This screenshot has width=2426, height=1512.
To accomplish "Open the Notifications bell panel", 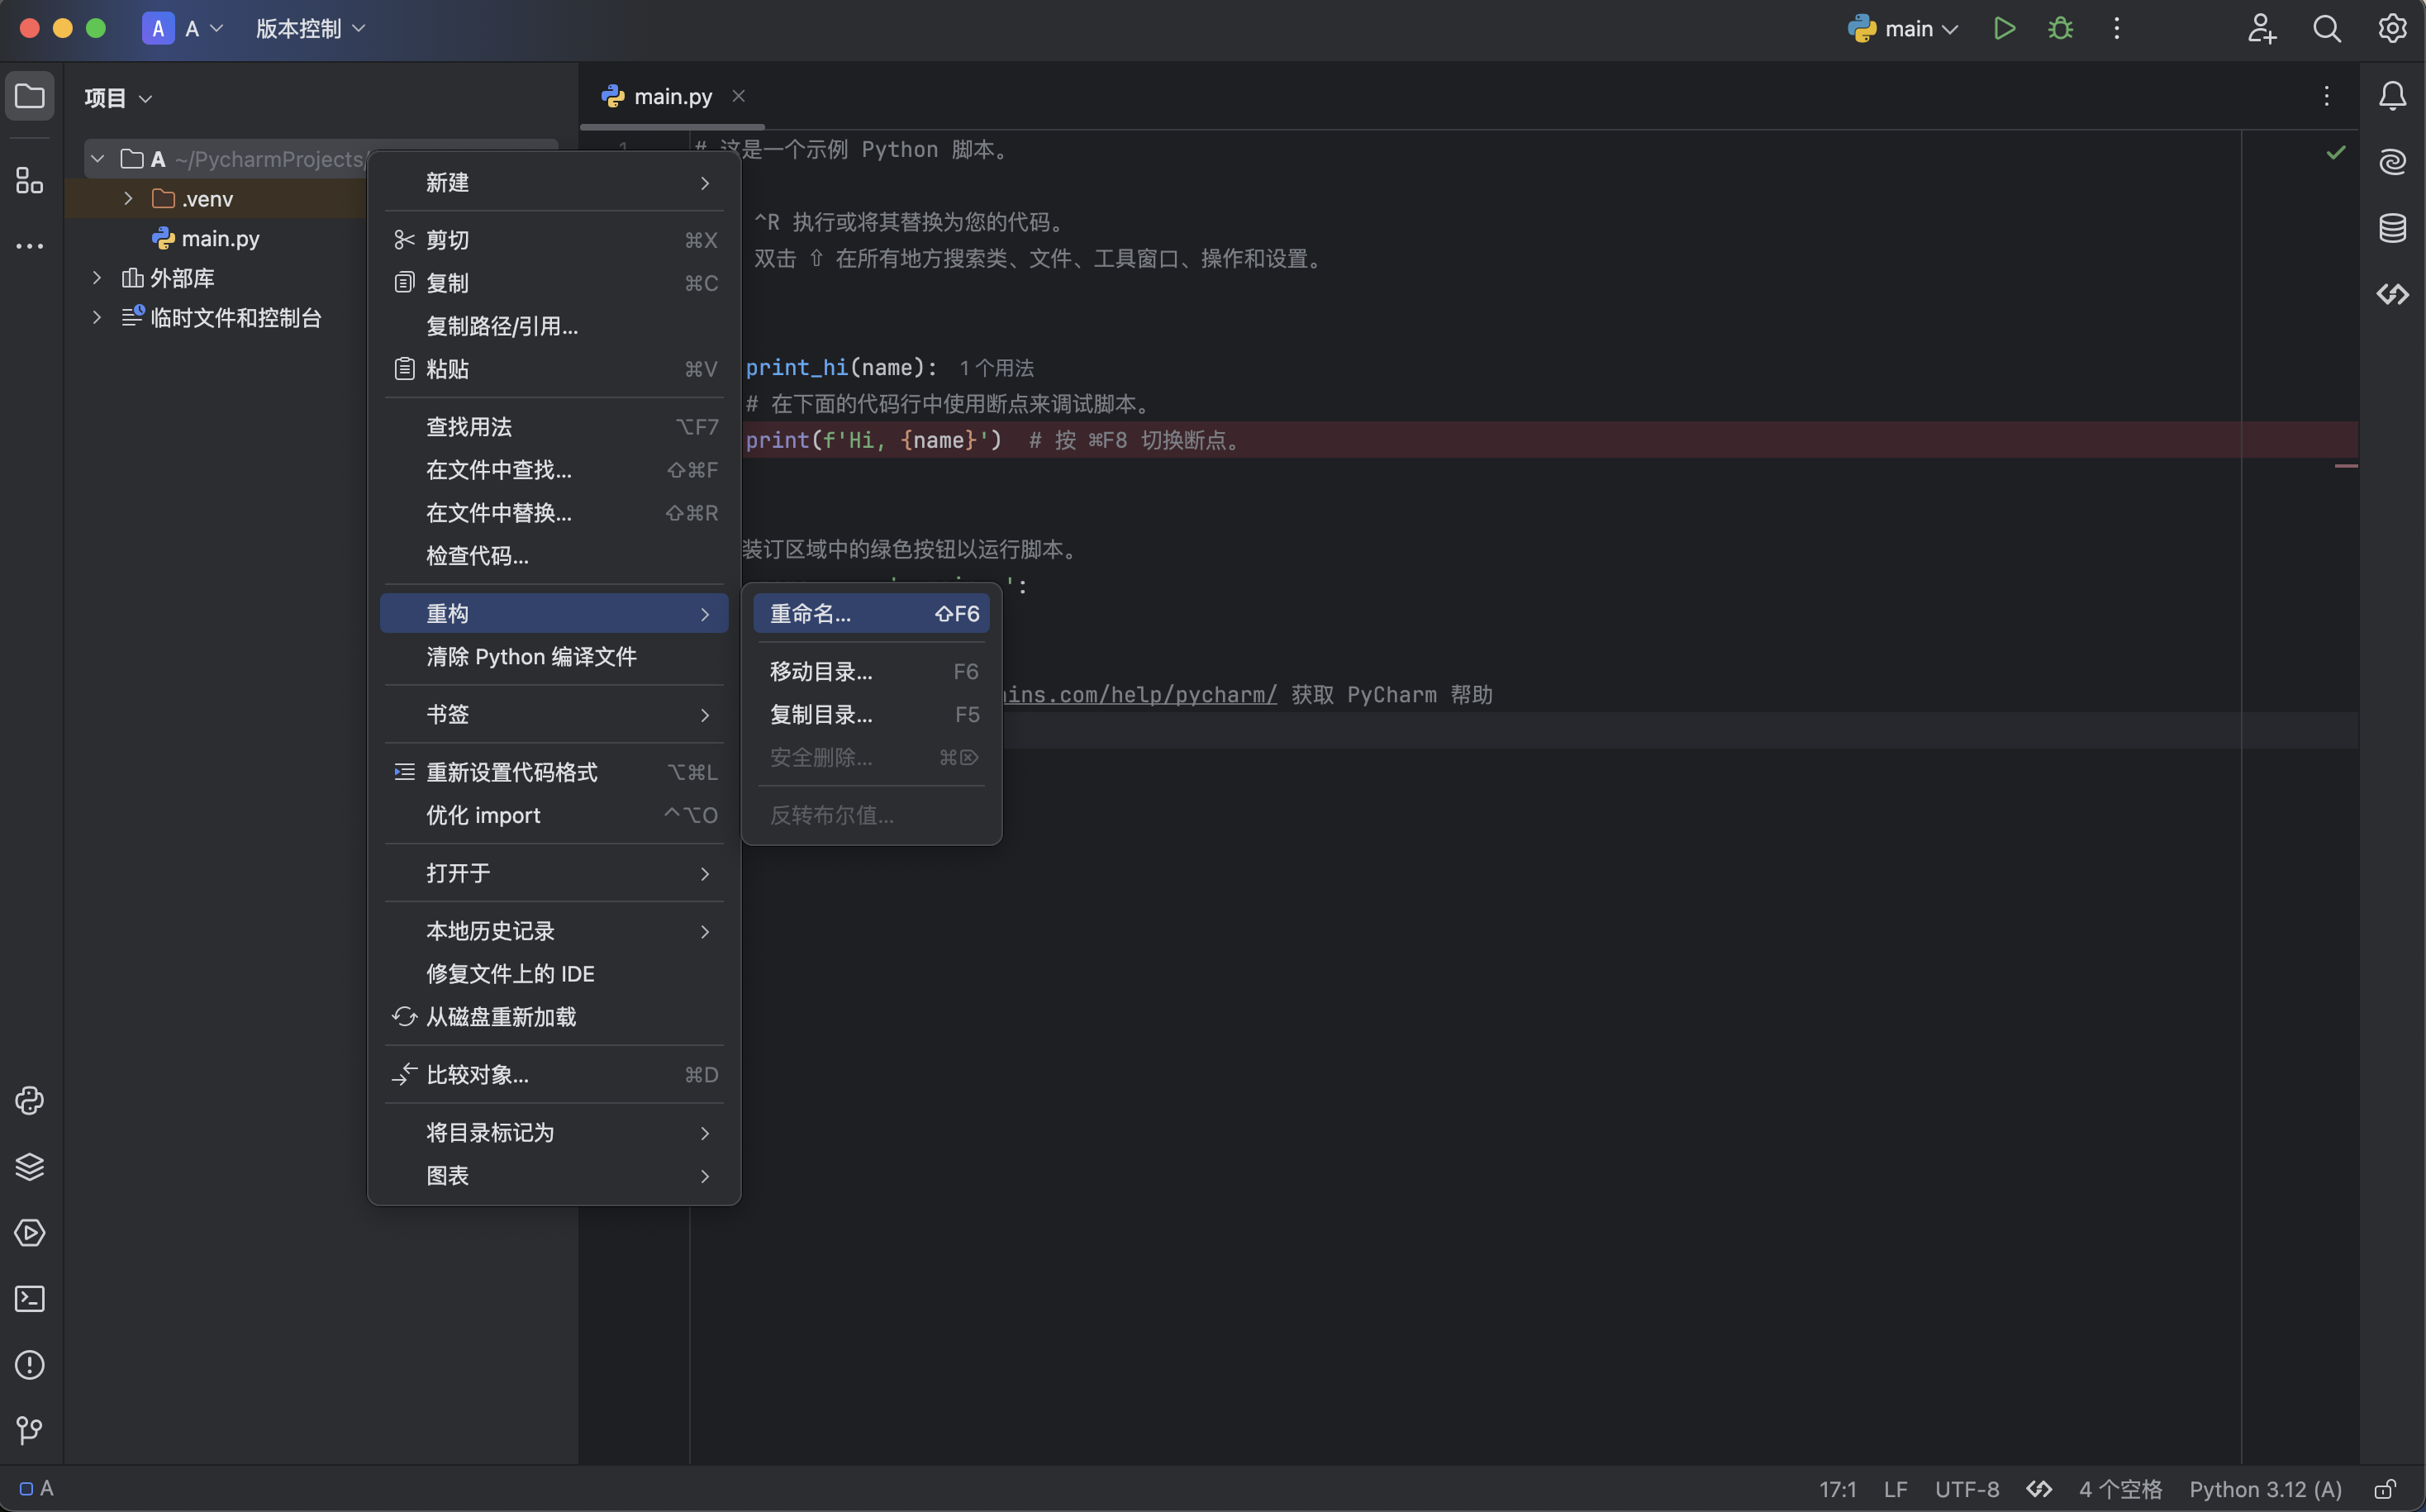I will (x=2392, y=96).
